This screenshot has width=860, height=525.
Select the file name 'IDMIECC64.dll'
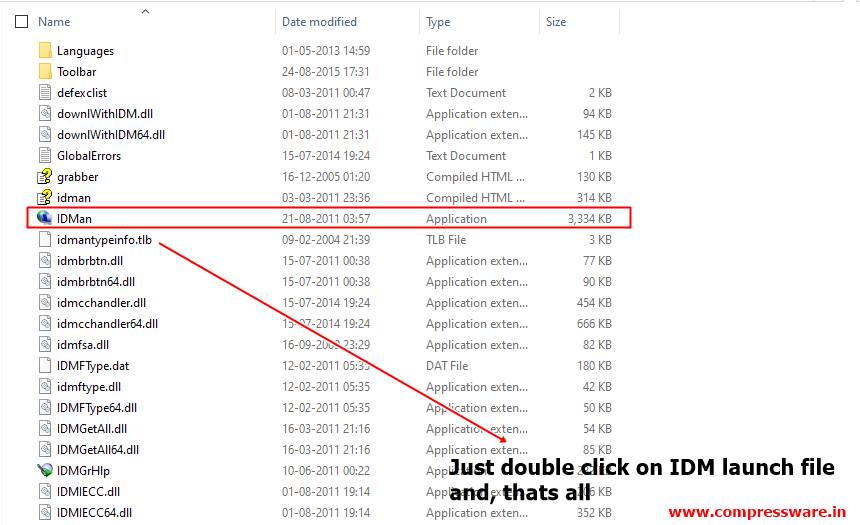coord(94,512)
